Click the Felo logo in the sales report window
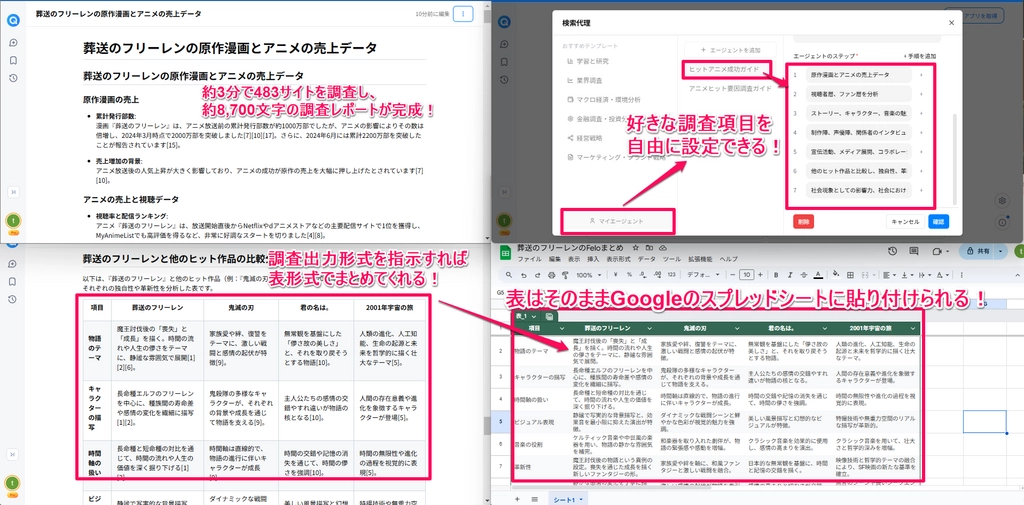This screenshot has width=1024, height=505. click(12, 20)
